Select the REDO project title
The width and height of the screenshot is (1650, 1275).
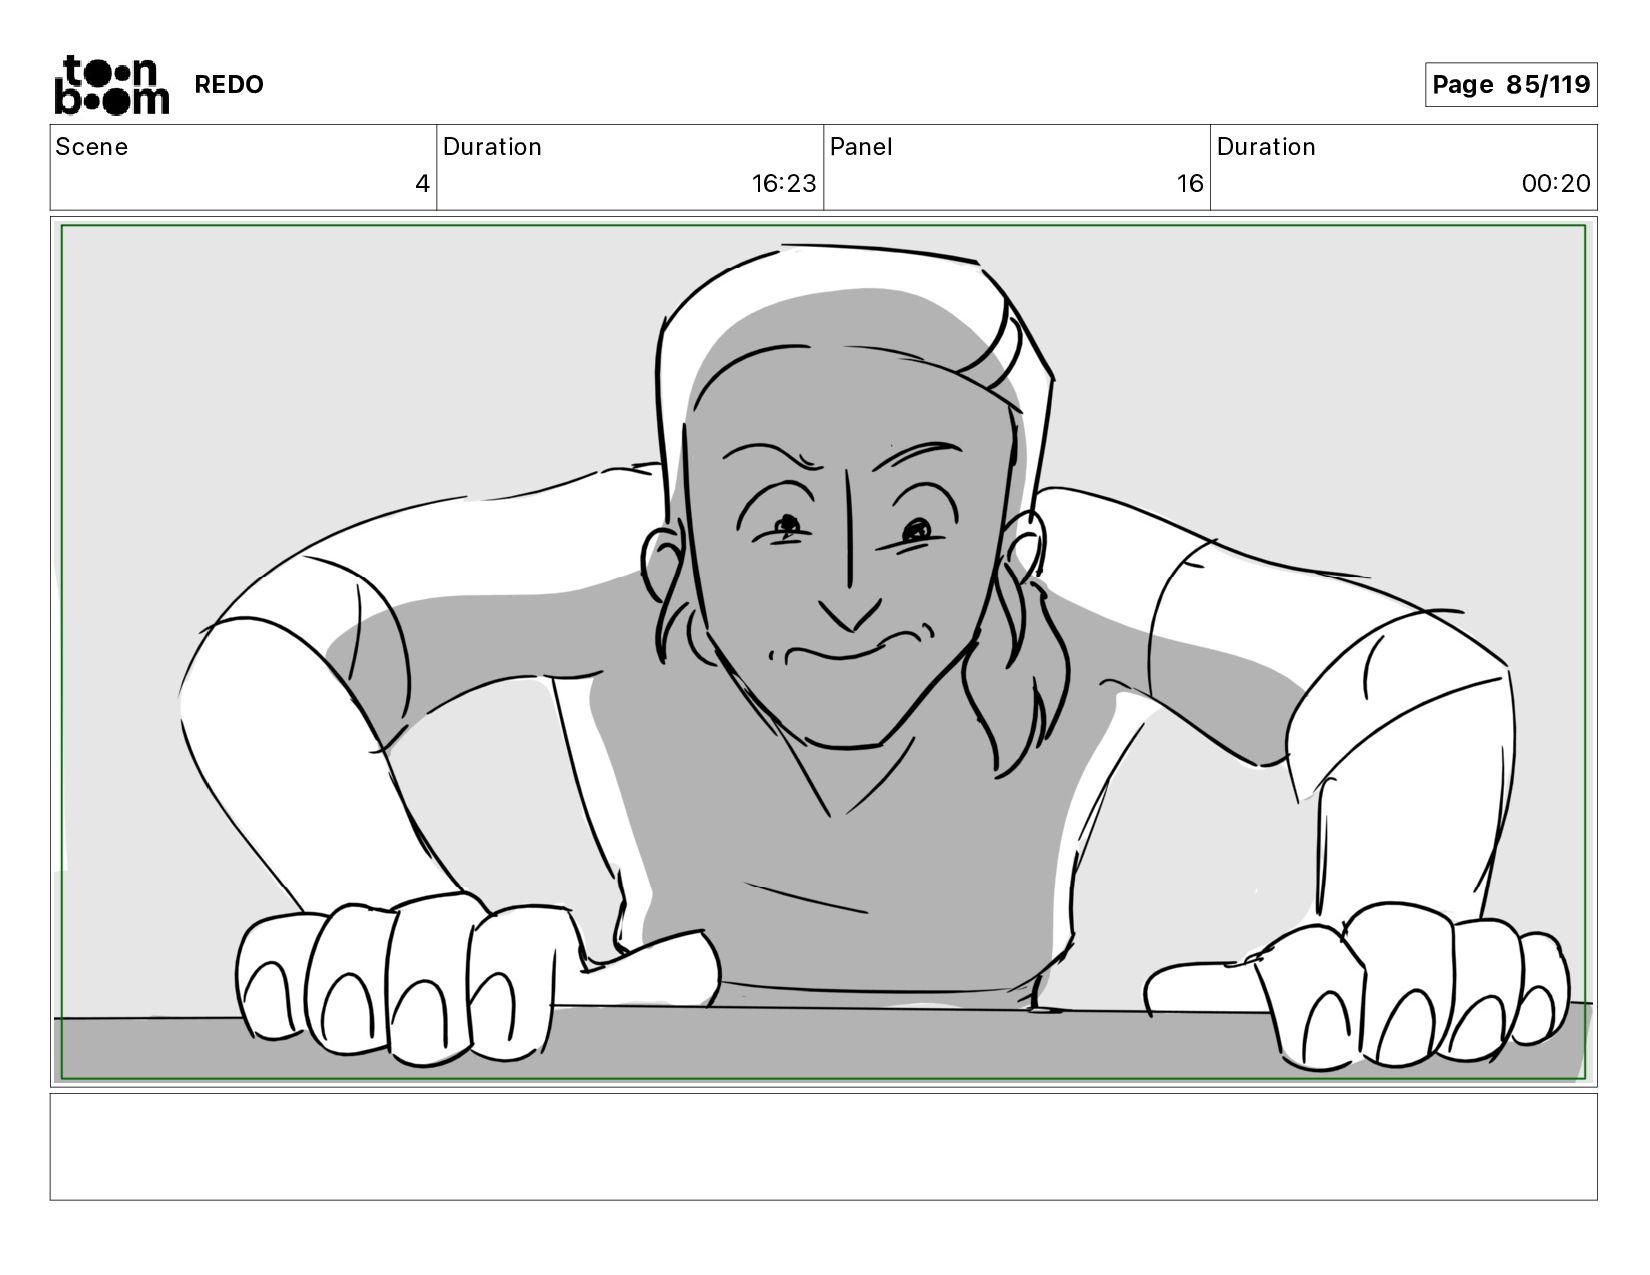(x=229, y=85)
